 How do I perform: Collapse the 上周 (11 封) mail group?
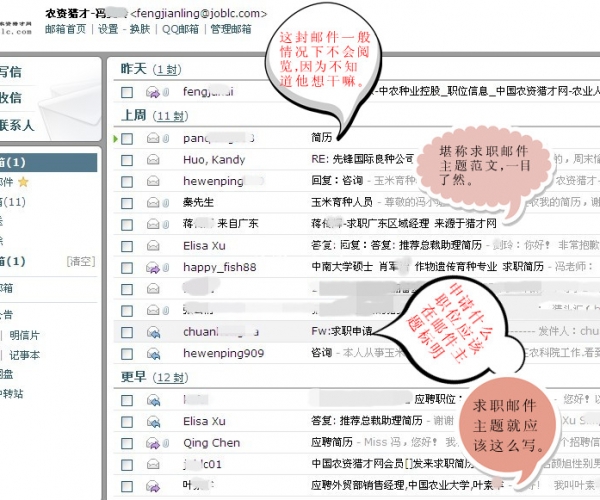[134, 116]
